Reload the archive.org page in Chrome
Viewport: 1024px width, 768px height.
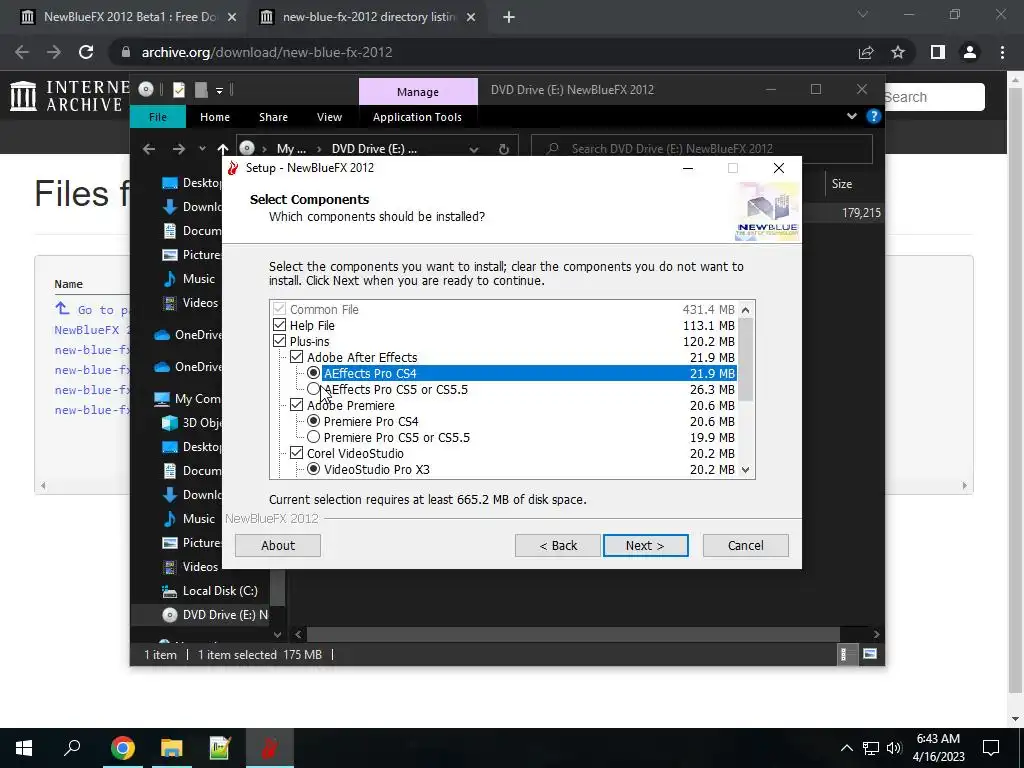tap(86, 52)
